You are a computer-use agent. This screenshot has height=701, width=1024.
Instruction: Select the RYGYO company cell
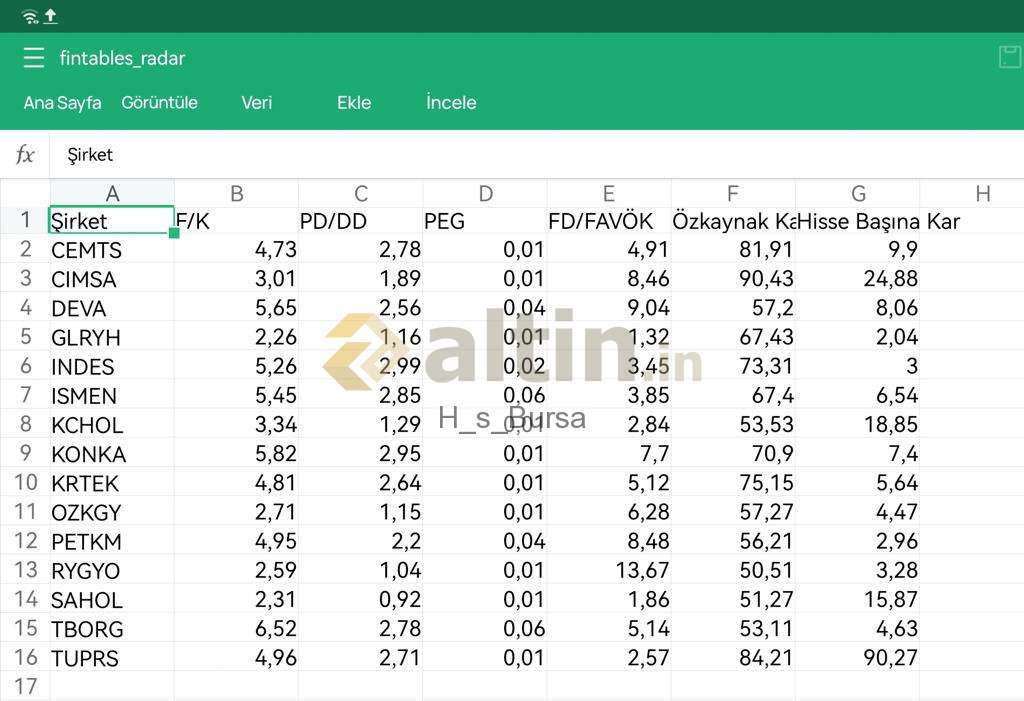pyautogui.click(x=112, y=570)
